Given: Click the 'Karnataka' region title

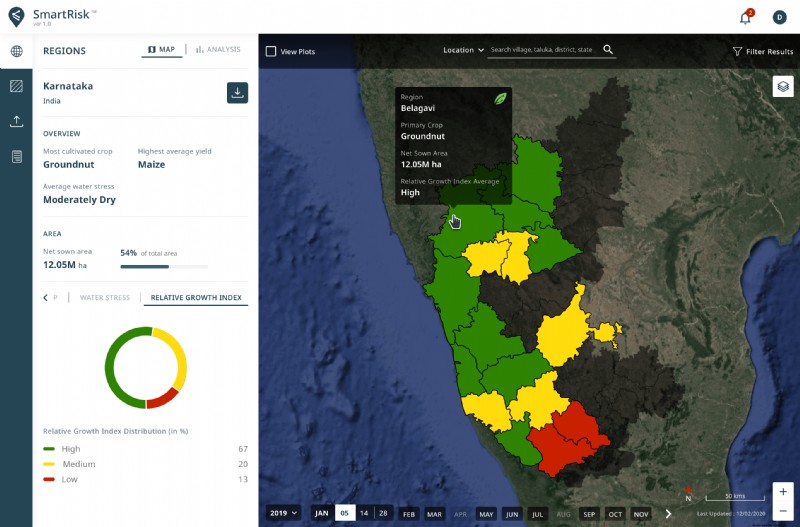Looking at the screenshot, I should (x=68, y=86).
